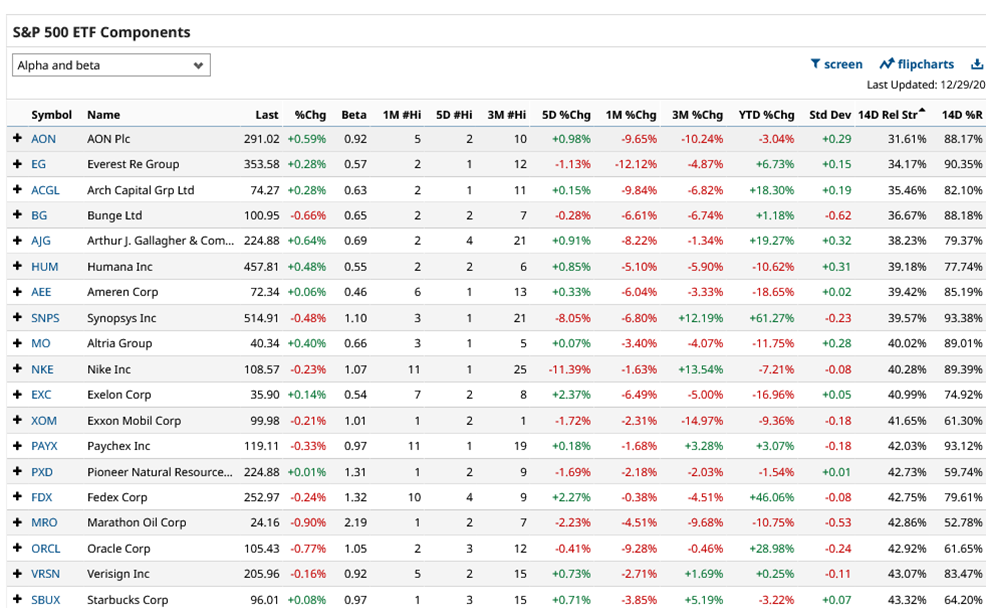The height and width of the screenshot is (608, 986).
Task: Click the plus icon beside ORCL
Action: tap(19, 548)
